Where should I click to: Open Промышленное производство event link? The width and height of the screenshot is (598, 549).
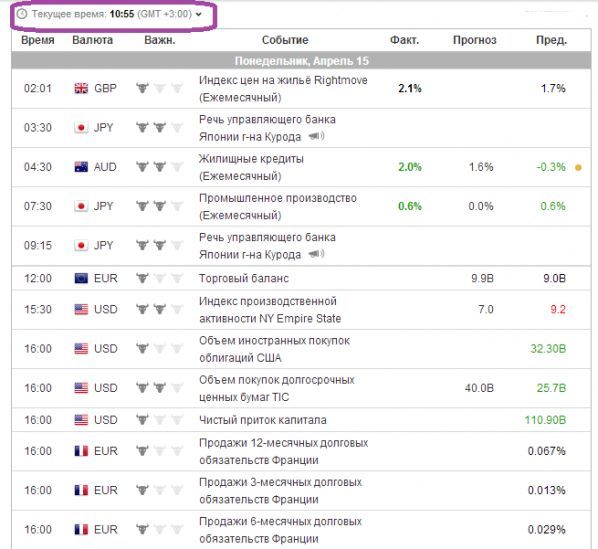pos(278,207)
